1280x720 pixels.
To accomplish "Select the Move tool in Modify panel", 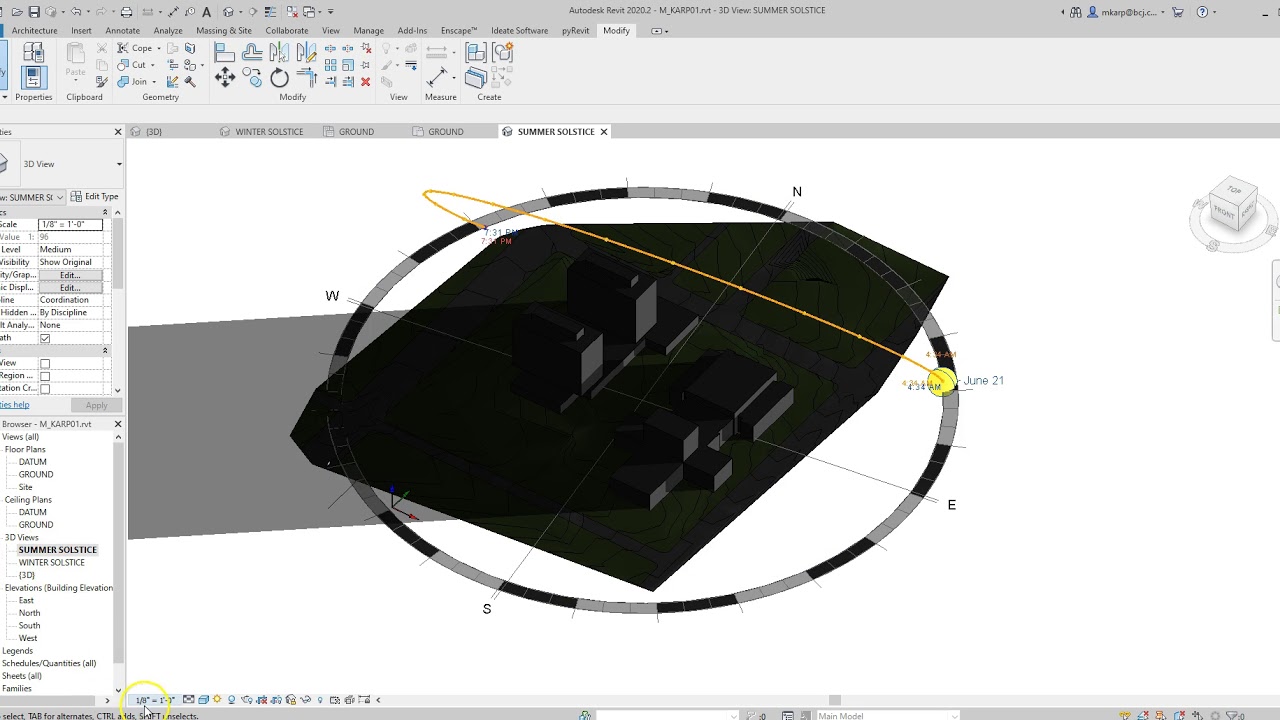I will [225, 79].
